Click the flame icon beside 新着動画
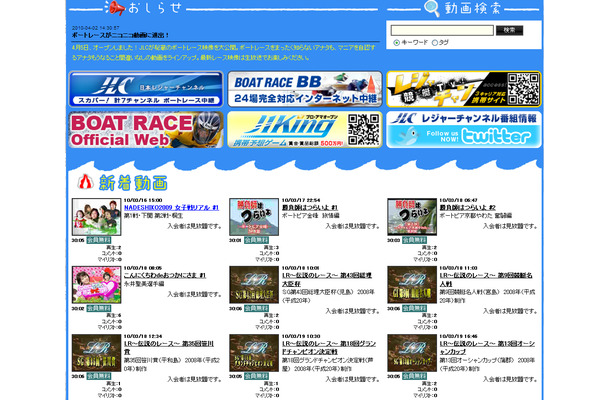The image size is (610, 400). [85, 181]
